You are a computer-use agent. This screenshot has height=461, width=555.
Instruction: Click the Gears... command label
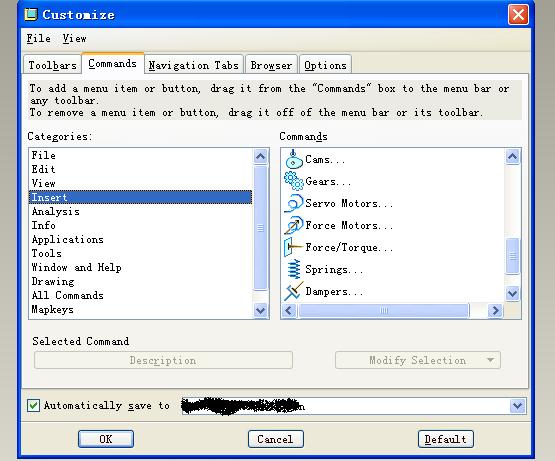[328, 182]
